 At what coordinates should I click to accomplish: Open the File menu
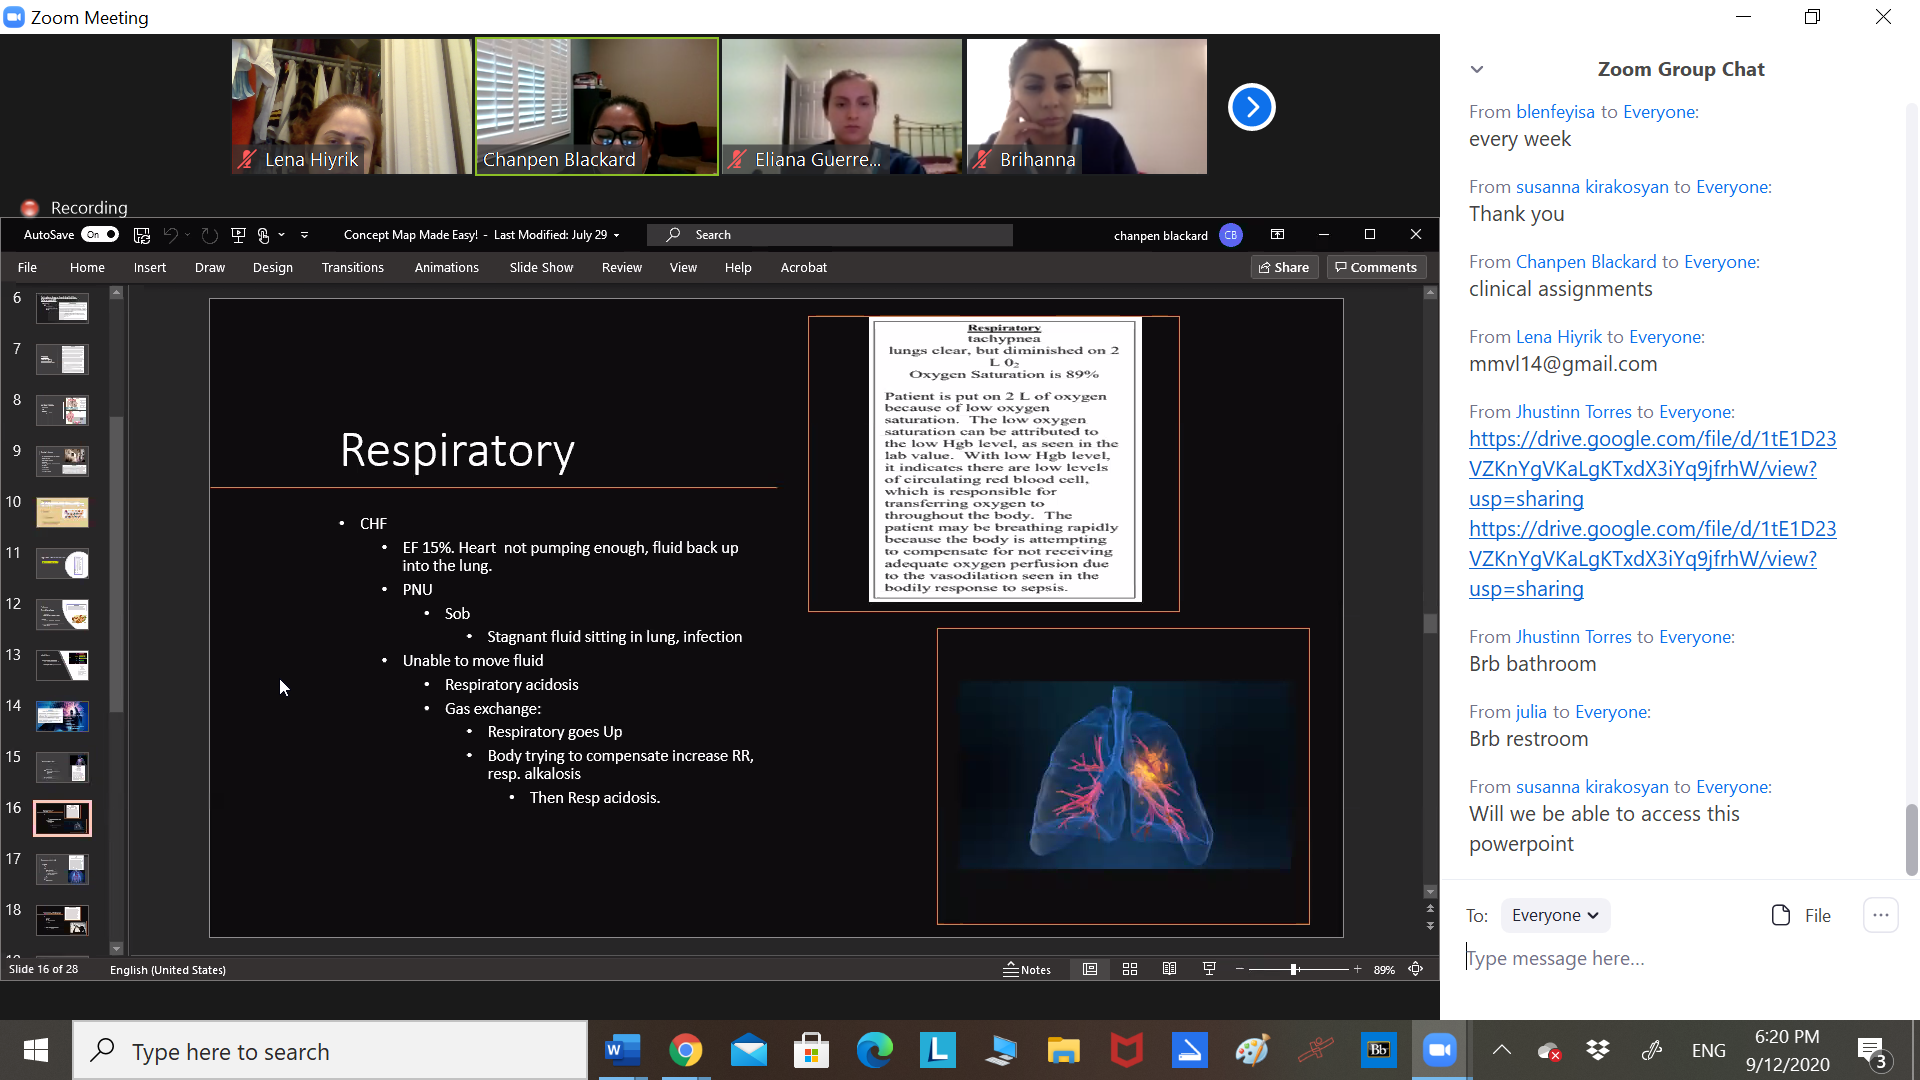tap(27, 267)
